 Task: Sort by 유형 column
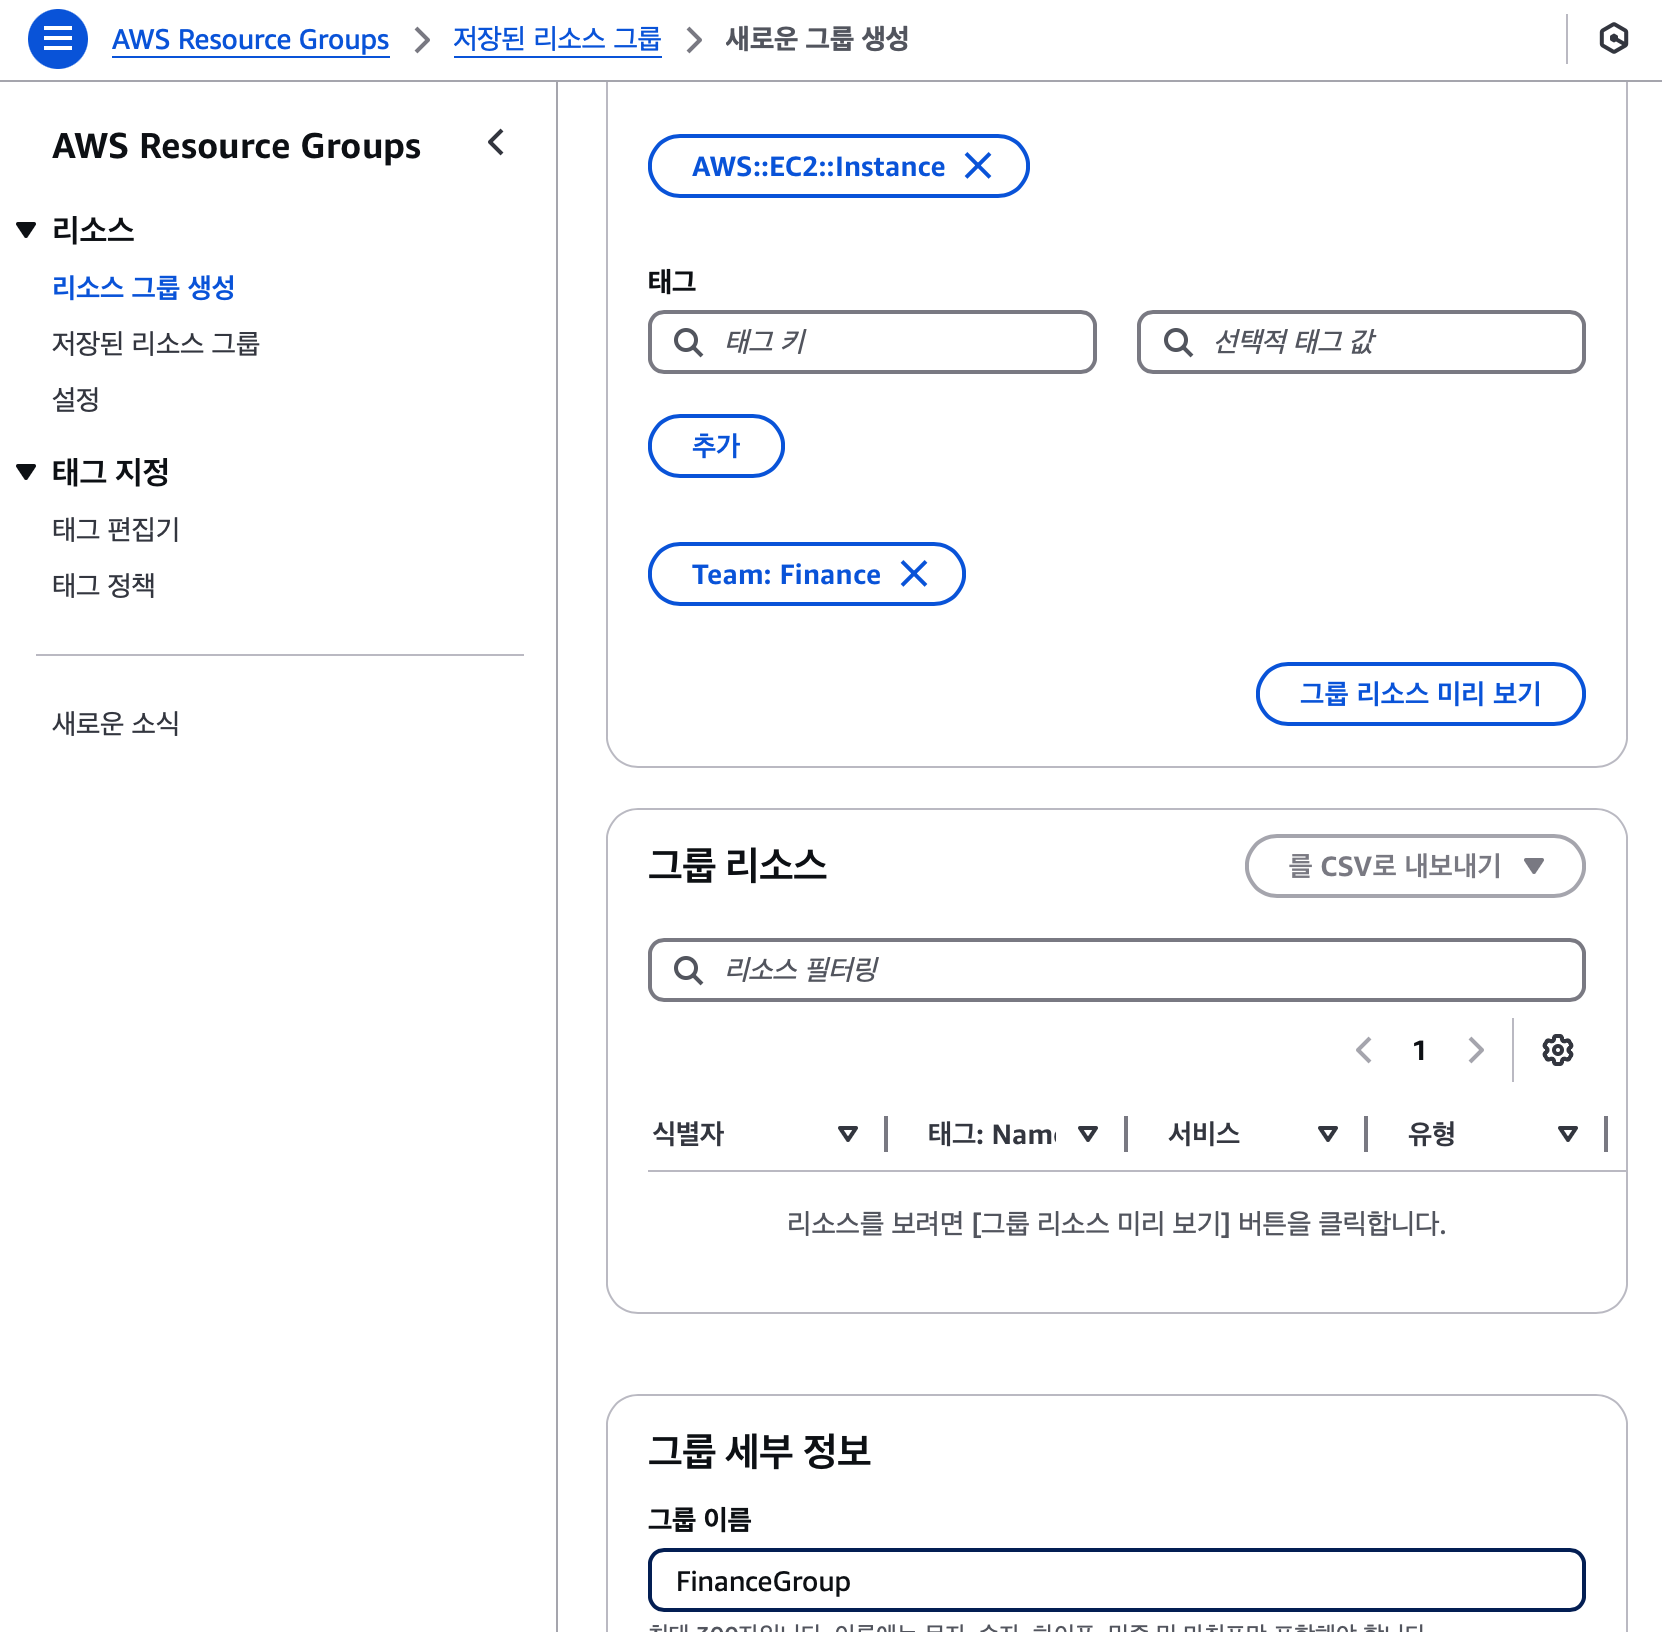(1568, 1134)
